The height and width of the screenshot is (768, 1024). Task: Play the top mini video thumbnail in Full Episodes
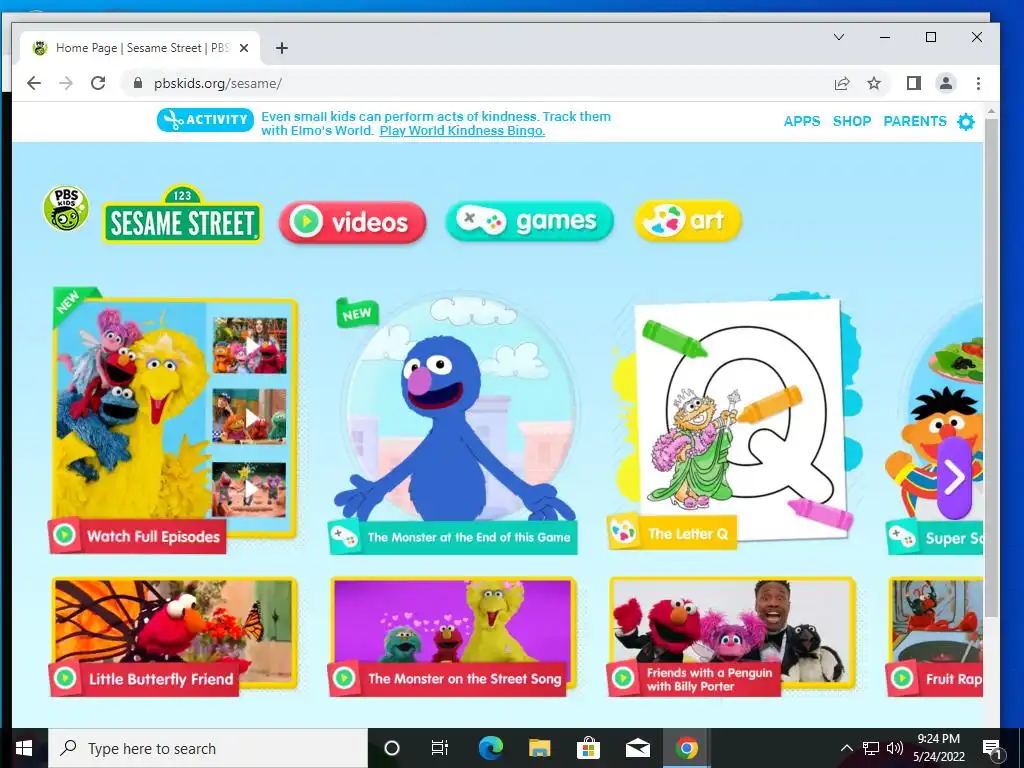coord(250,345)
